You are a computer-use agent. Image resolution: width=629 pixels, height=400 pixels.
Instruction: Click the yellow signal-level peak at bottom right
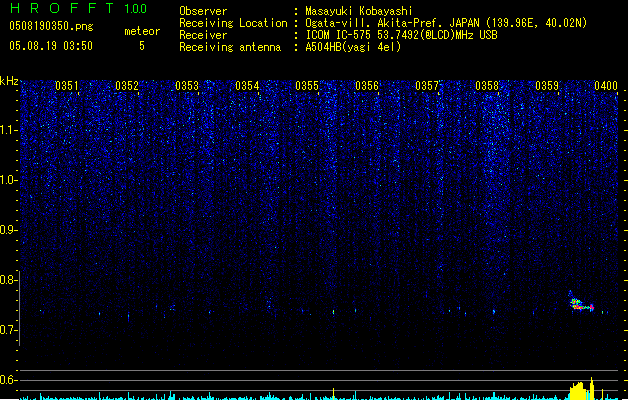[x=582, y=390]
